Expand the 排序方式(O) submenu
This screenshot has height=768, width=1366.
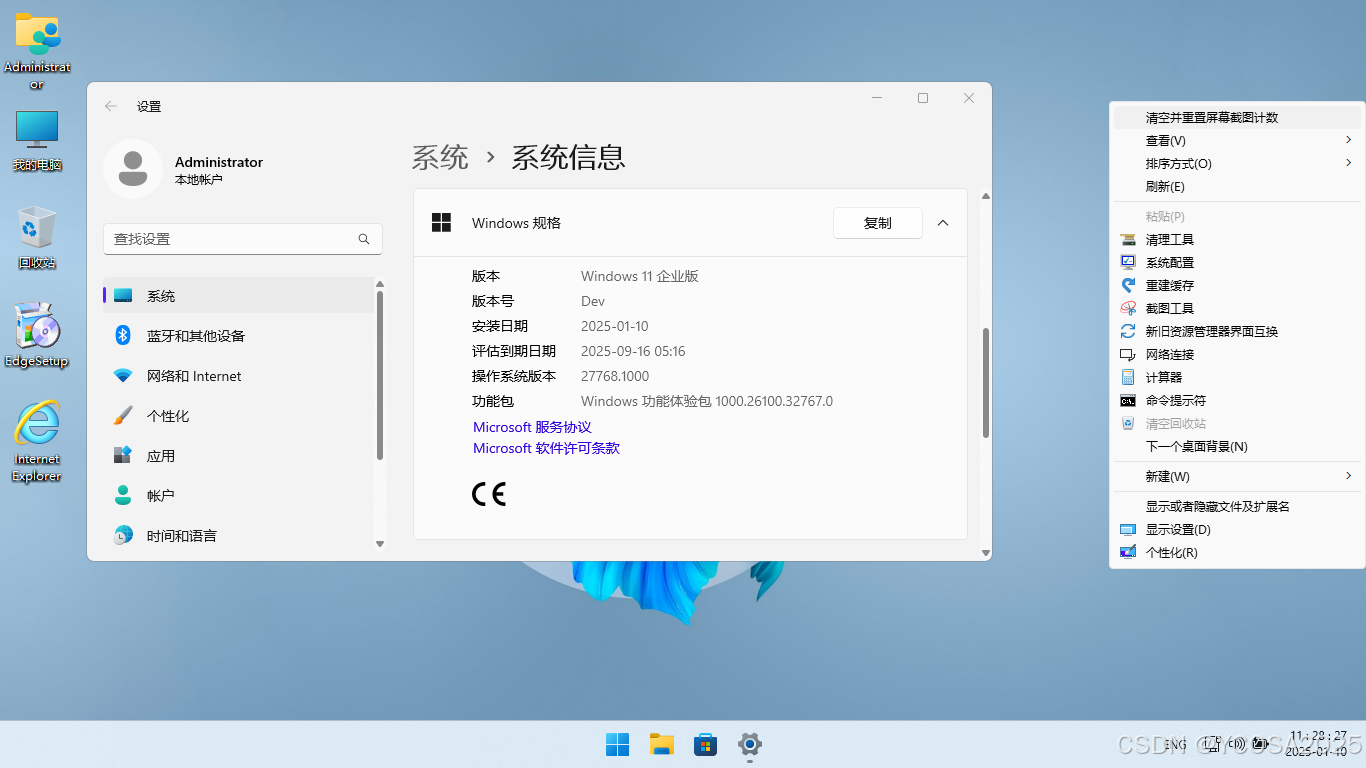coord(1237,163)
